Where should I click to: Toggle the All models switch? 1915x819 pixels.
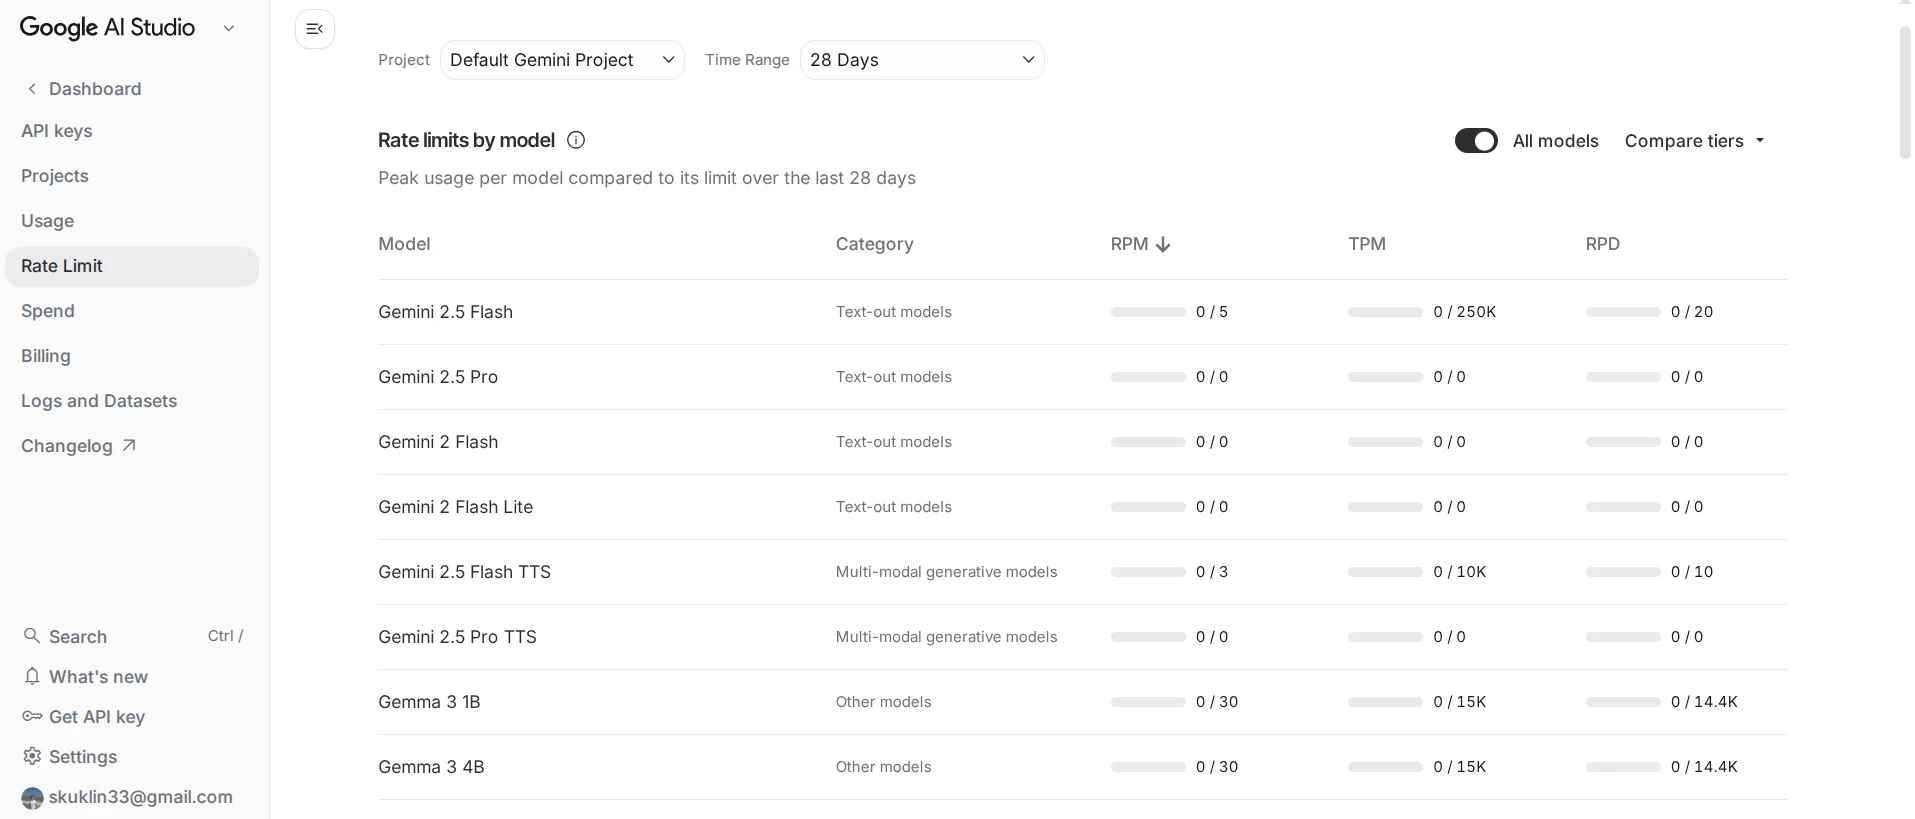(x=1476, y=141)
